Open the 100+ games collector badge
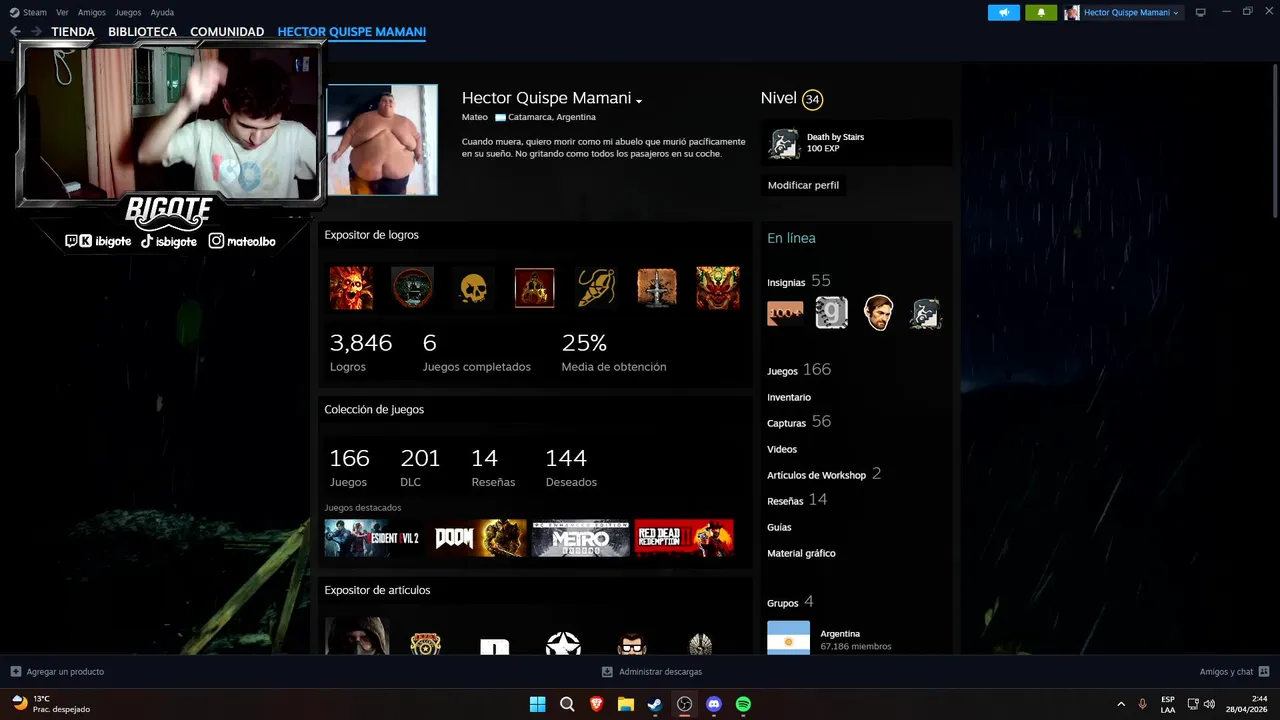 click(x=785, y=313)
